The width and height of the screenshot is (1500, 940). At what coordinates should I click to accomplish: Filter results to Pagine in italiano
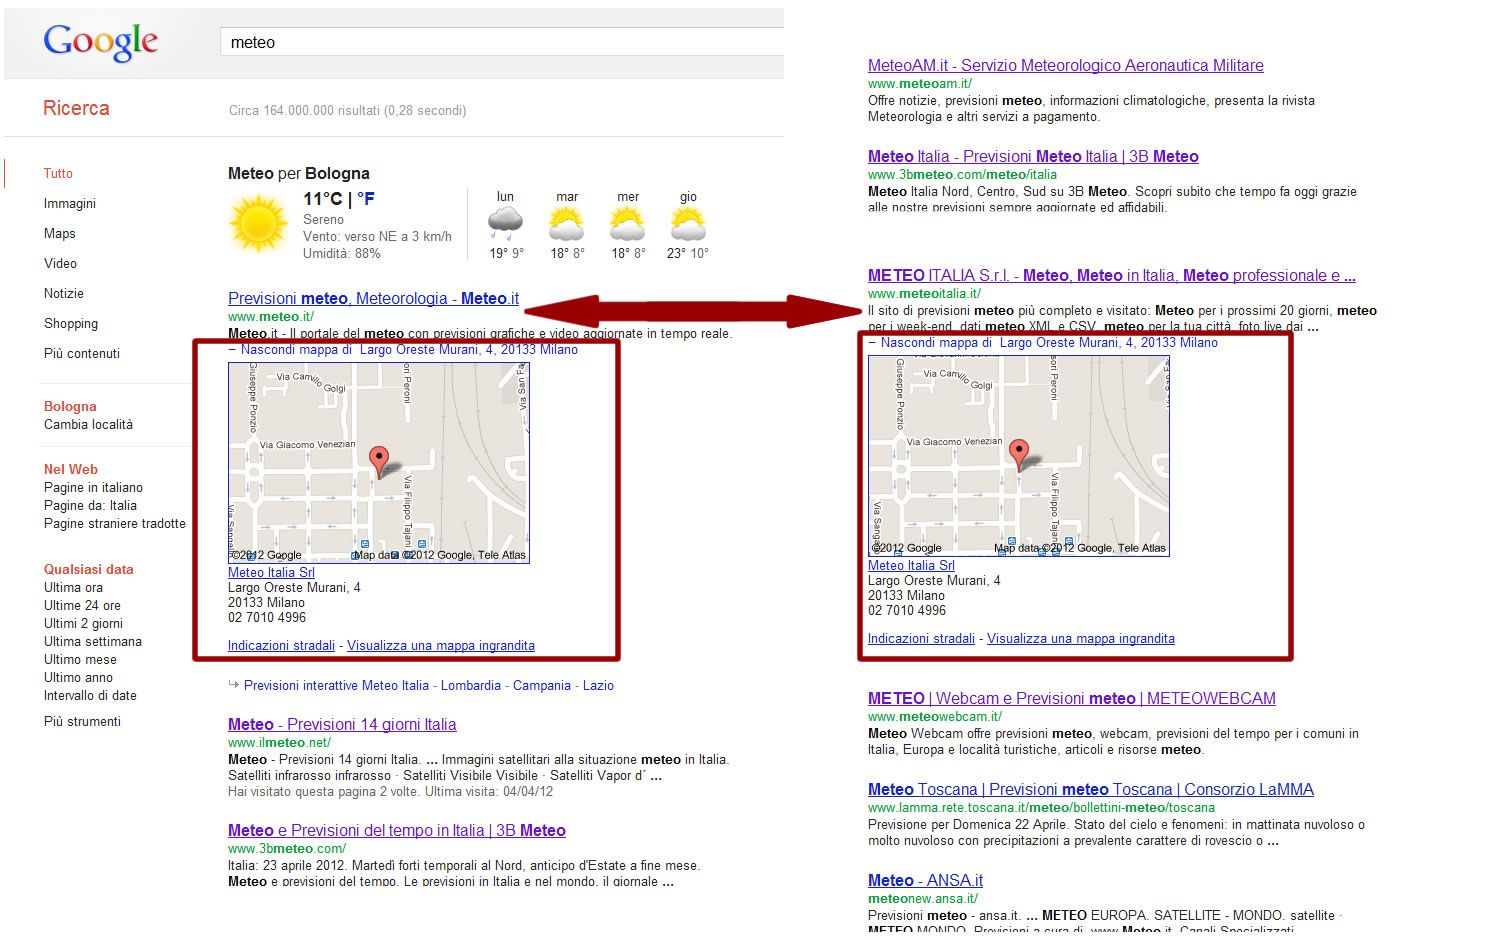tap(93, 488)
